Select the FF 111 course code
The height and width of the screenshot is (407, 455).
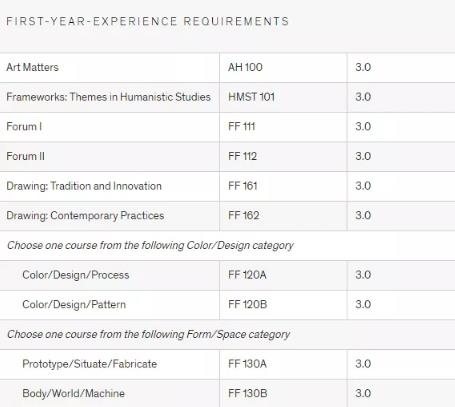tap(242, 127)
